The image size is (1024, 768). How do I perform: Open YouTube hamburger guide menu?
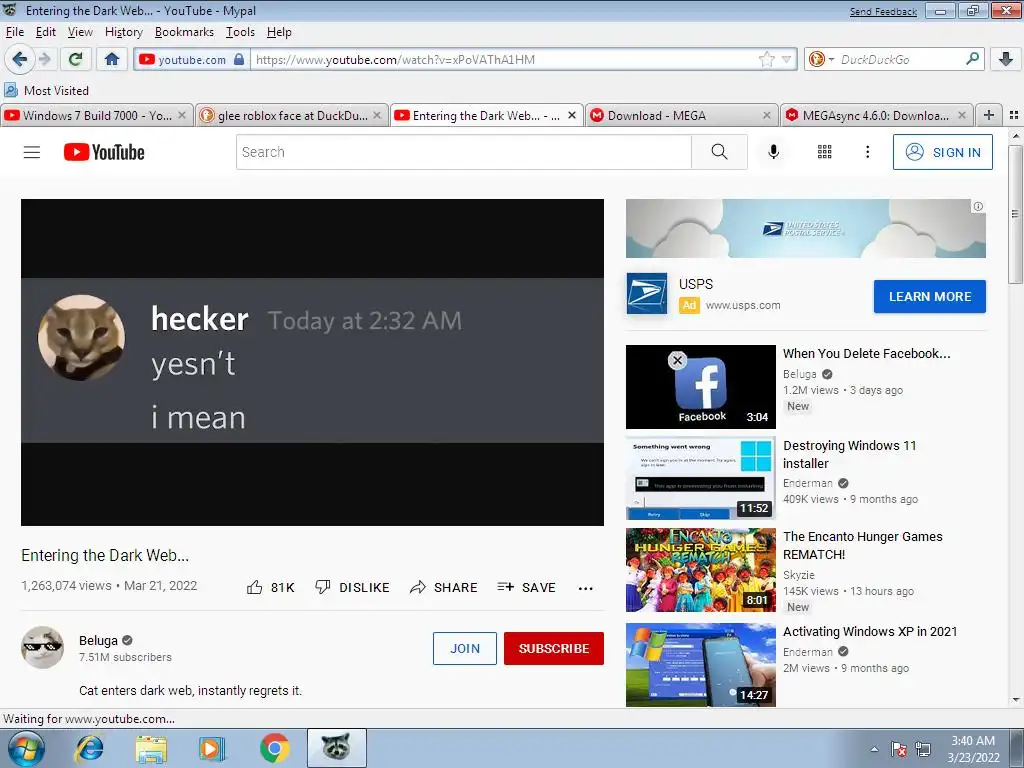pos(32,152)
